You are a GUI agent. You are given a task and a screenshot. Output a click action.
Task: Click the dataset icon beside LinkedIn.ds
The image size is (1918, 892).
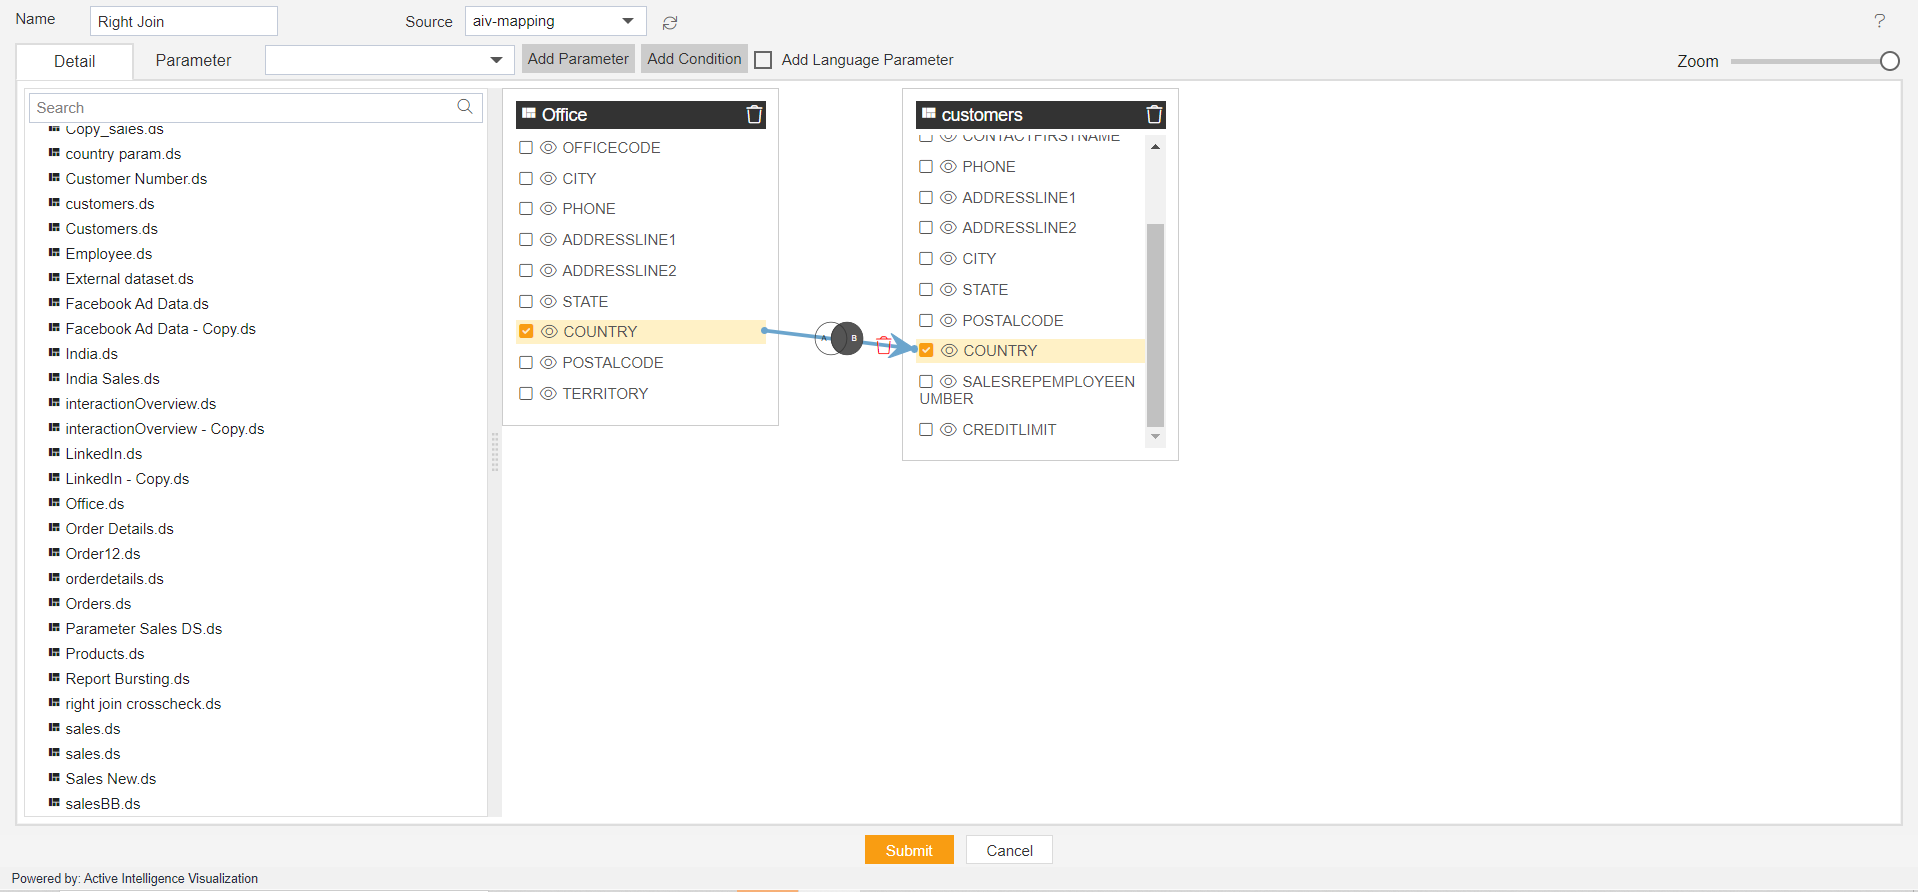click(x=54, y=453)
